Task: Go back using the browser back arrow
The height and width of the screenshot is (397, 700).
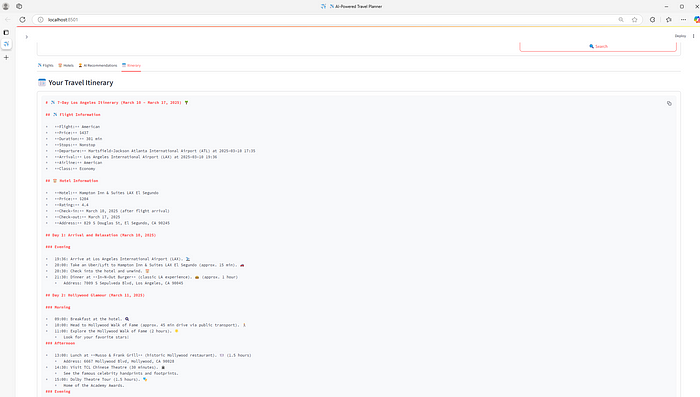Action: (8, 20)
